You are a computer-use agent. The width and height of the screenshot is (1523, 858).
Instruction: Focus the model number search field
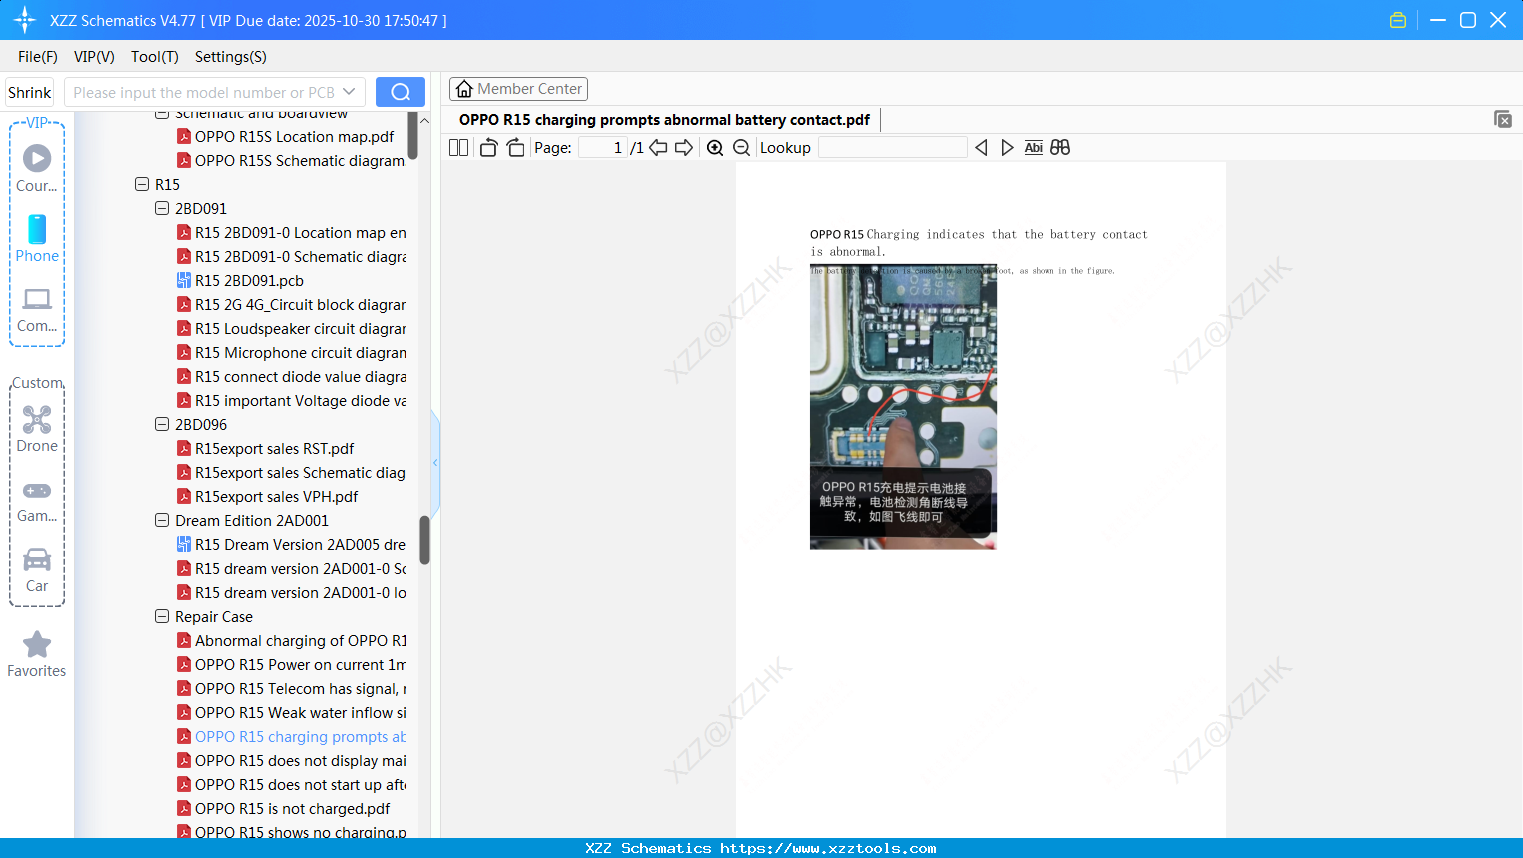tap(204, 92)
